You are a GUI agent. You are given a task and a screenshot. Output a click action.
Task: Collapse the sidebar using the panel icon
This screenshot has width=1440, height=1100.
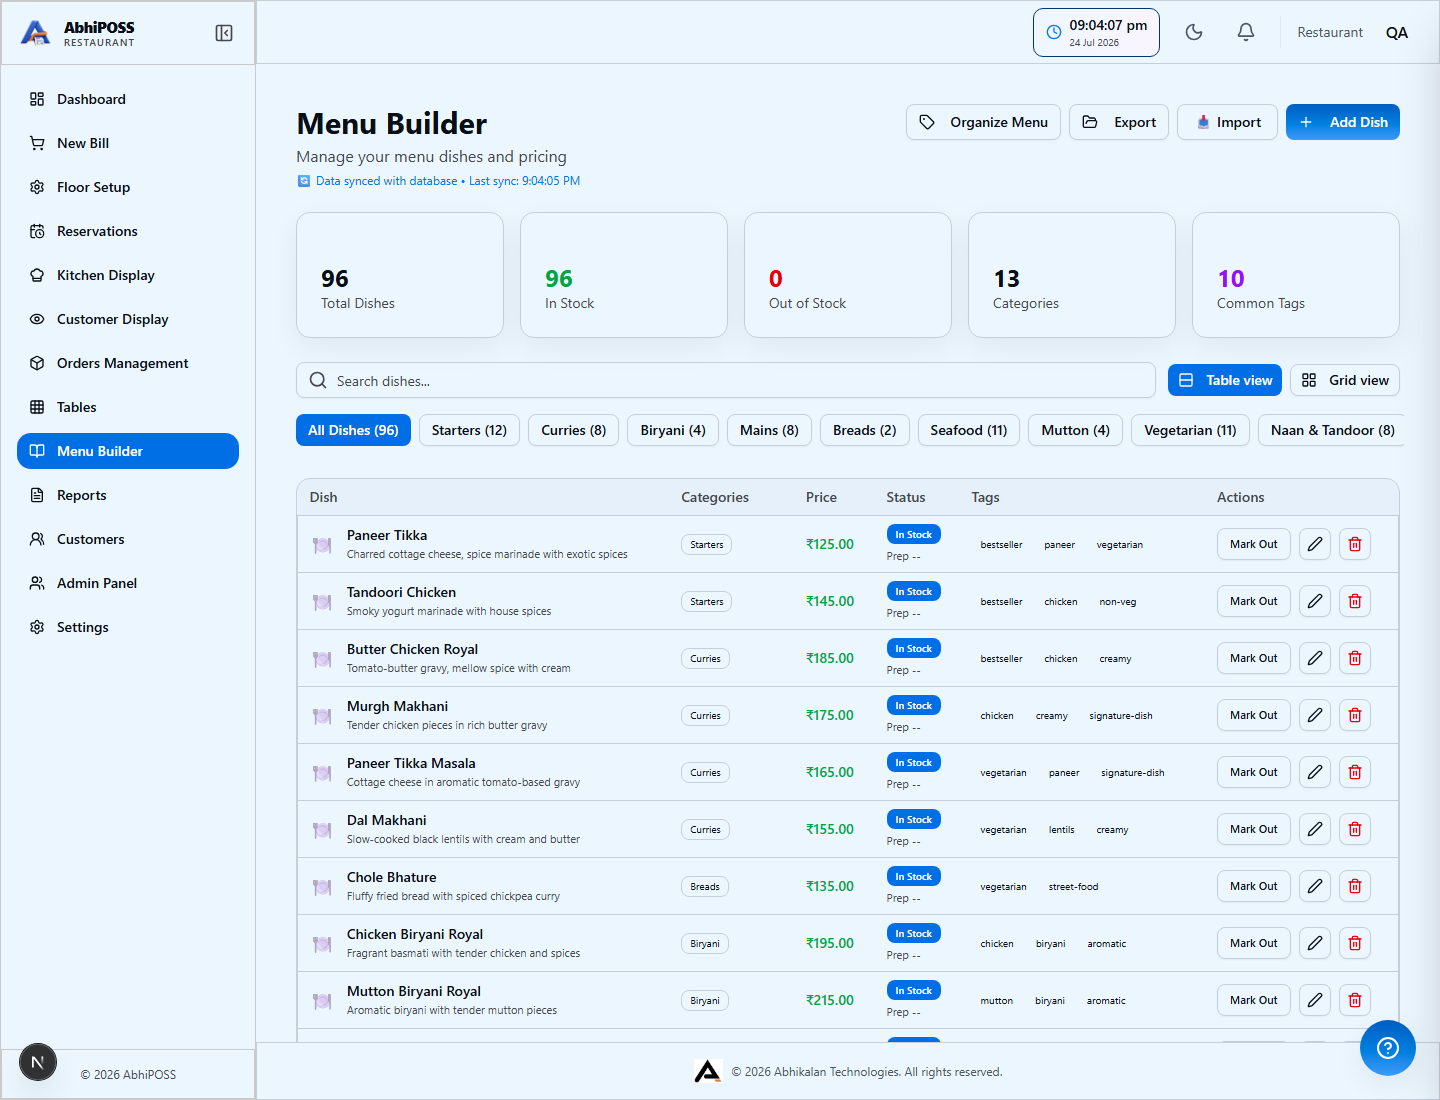(x=224, y=33)
